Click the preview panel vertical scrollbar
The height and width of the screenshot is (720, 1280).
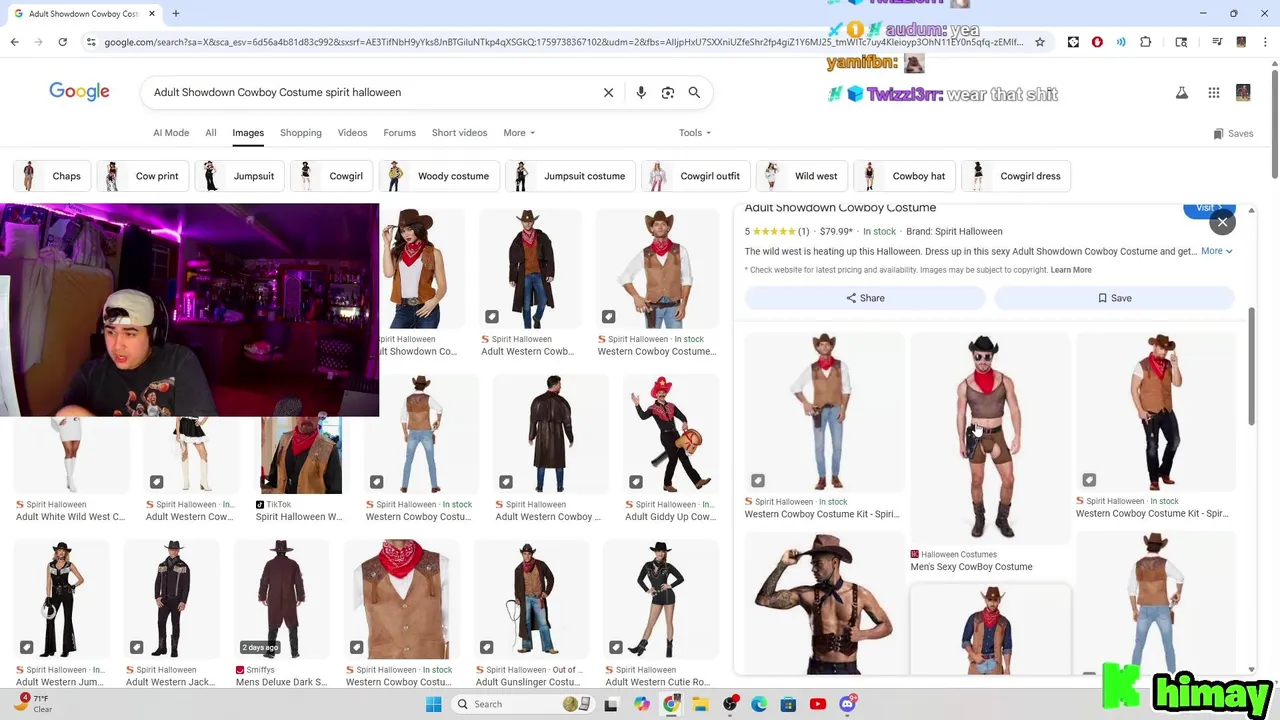(1251, 365)
